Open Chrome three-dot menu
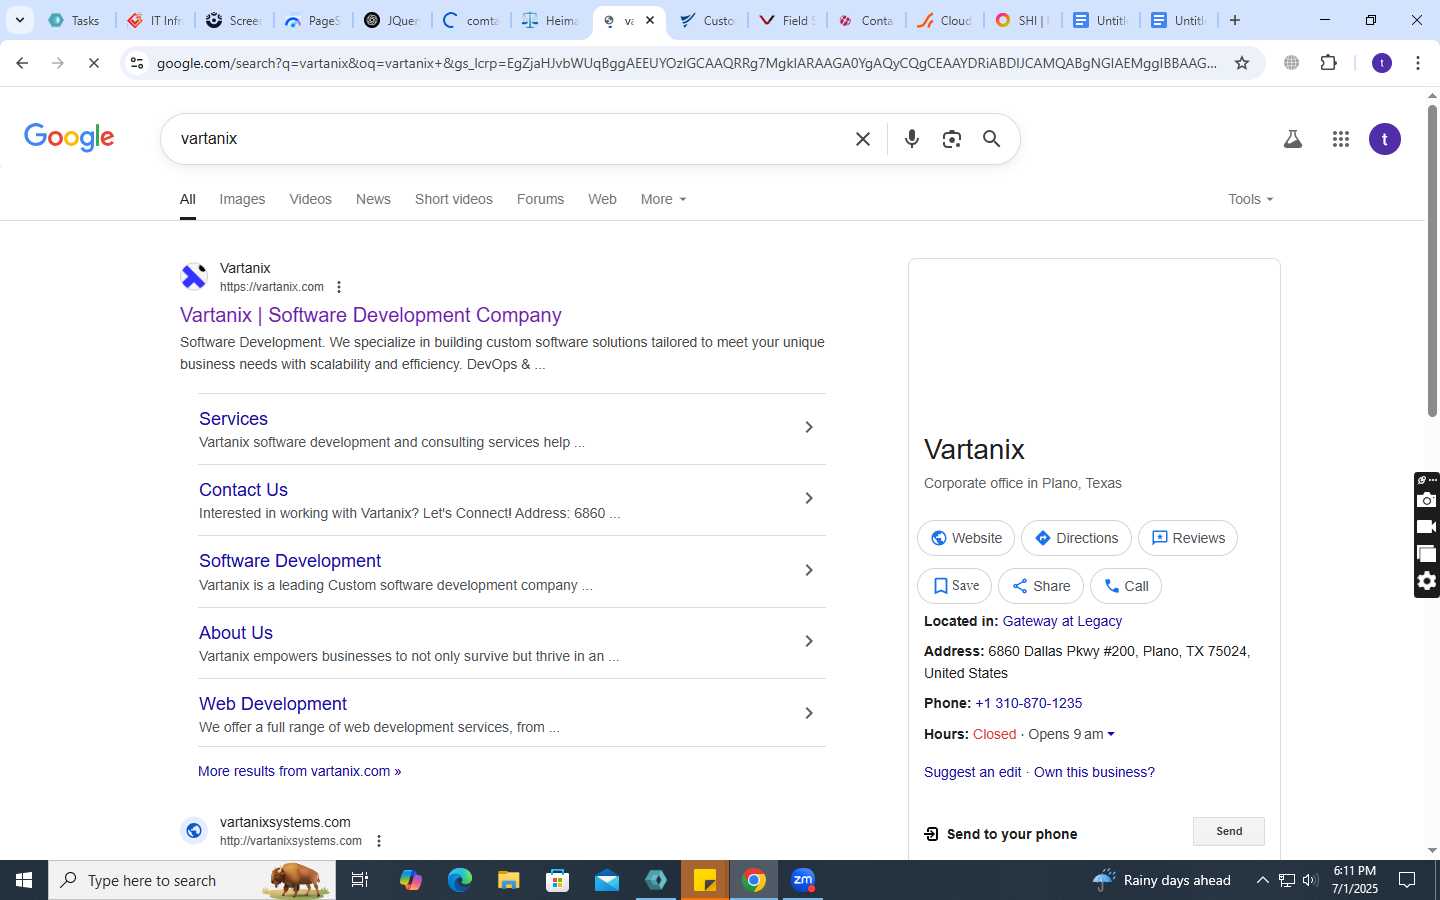This screenshot has width=1440, height=900. coord(1418,63)
